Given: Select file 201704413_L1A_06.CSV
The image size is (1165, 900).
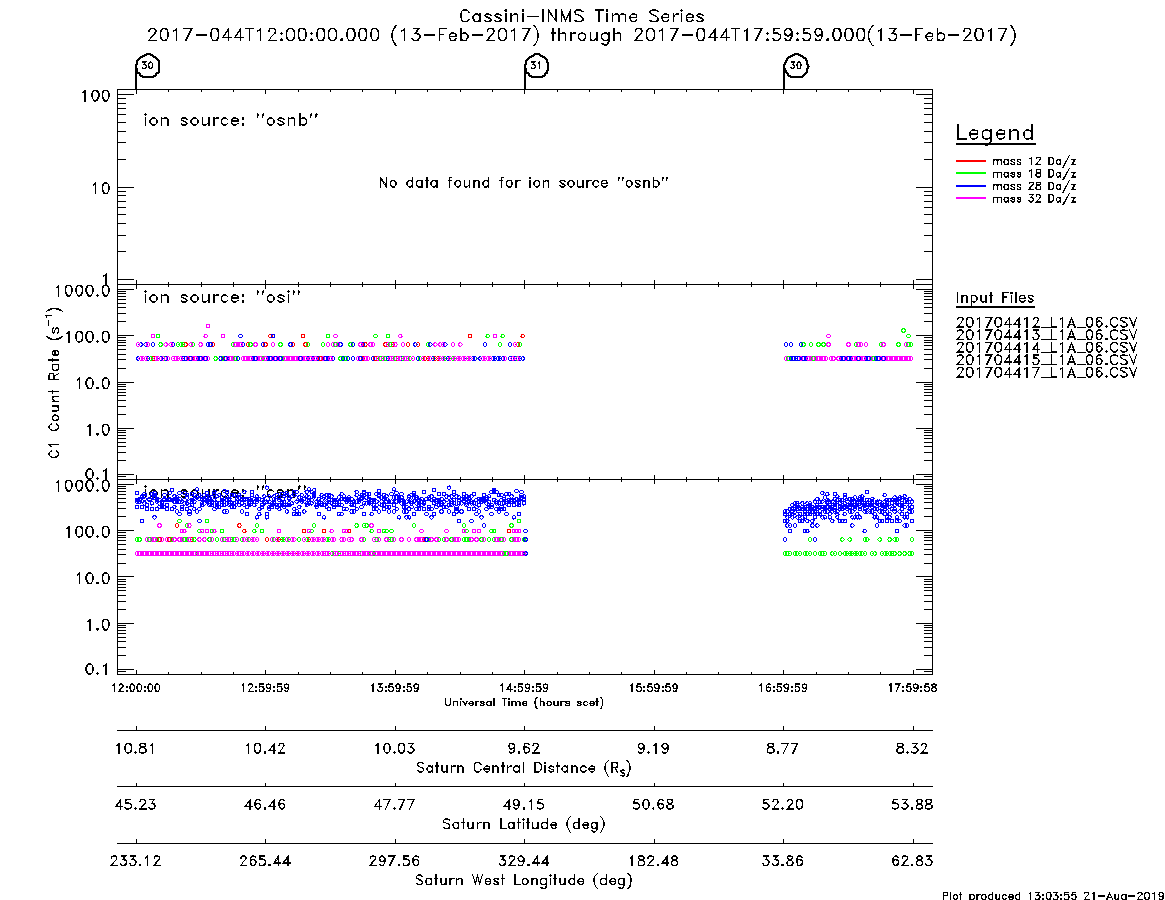Looking at the screenshot, I should [x=1046, y=335].
